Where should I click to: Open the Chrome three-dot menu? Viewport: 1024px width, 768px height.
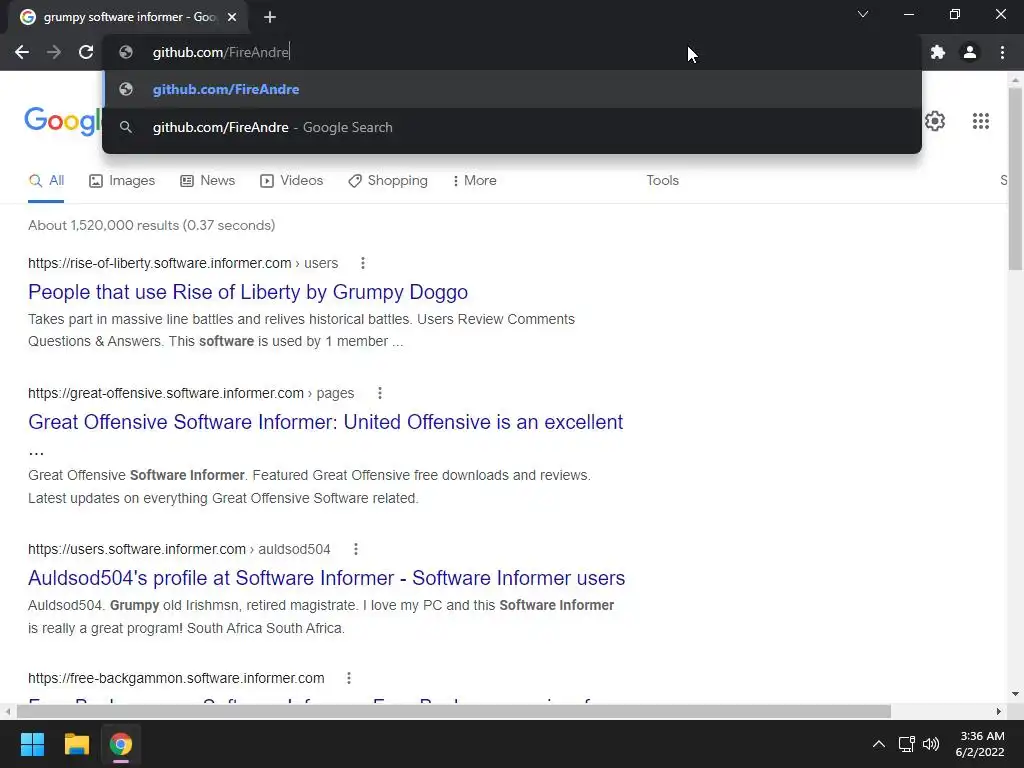[x=1002, y=52]
